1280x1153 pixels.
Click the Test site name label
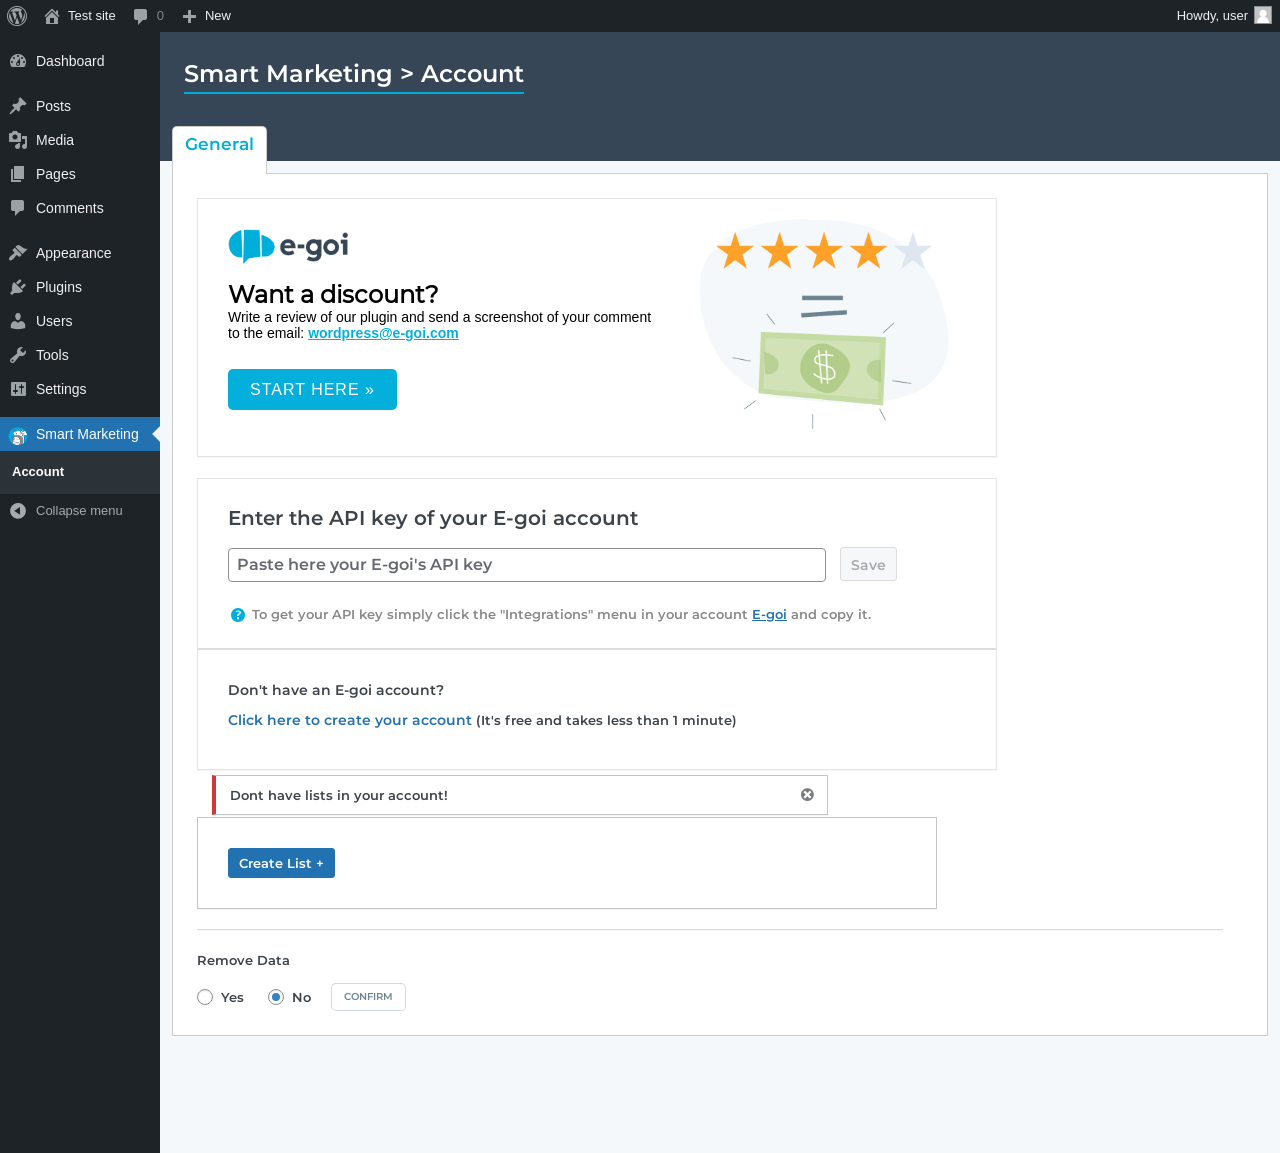tap(92, 16)
